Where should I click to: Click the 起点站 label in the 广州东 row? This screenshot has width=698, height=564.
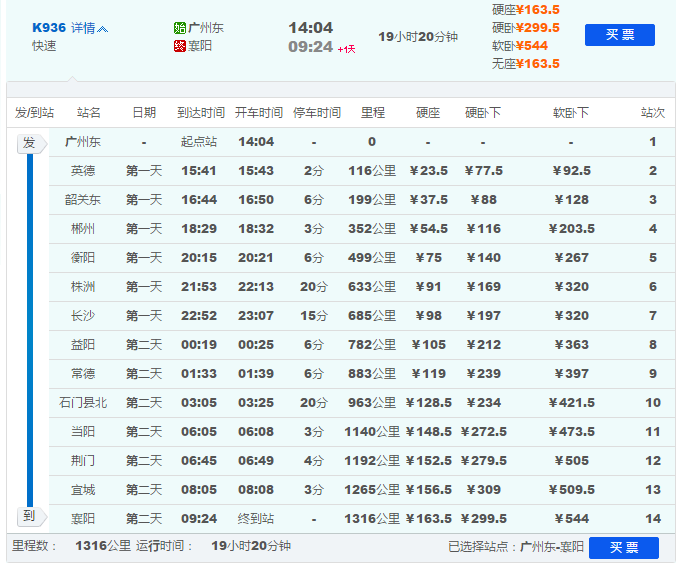click(199, 142)
